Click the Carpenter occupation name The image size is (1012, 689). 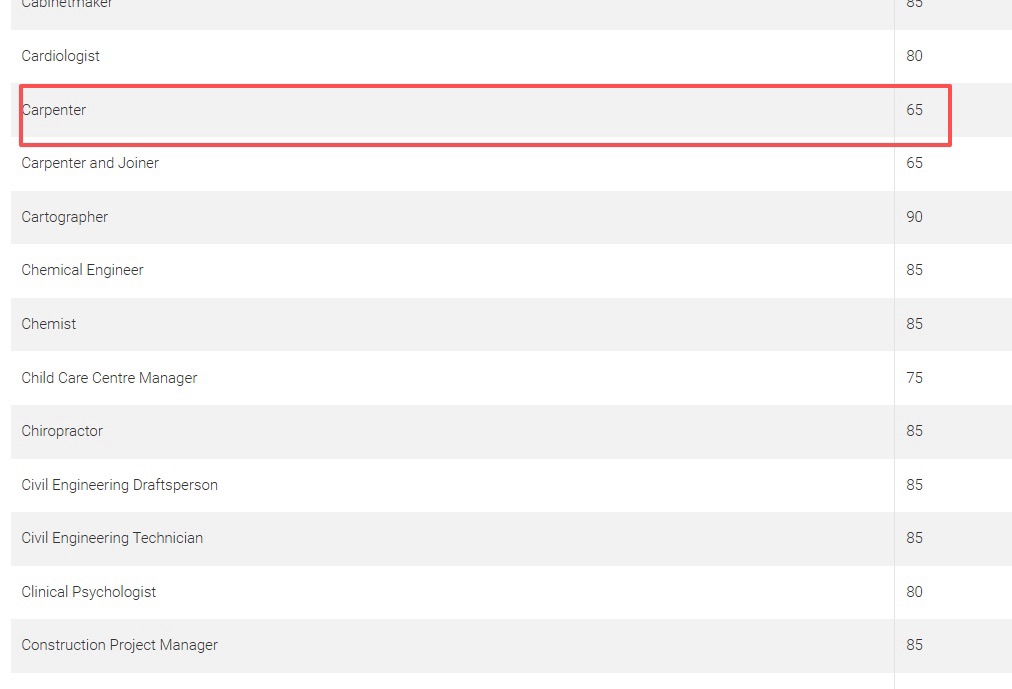tap(54, 110)
